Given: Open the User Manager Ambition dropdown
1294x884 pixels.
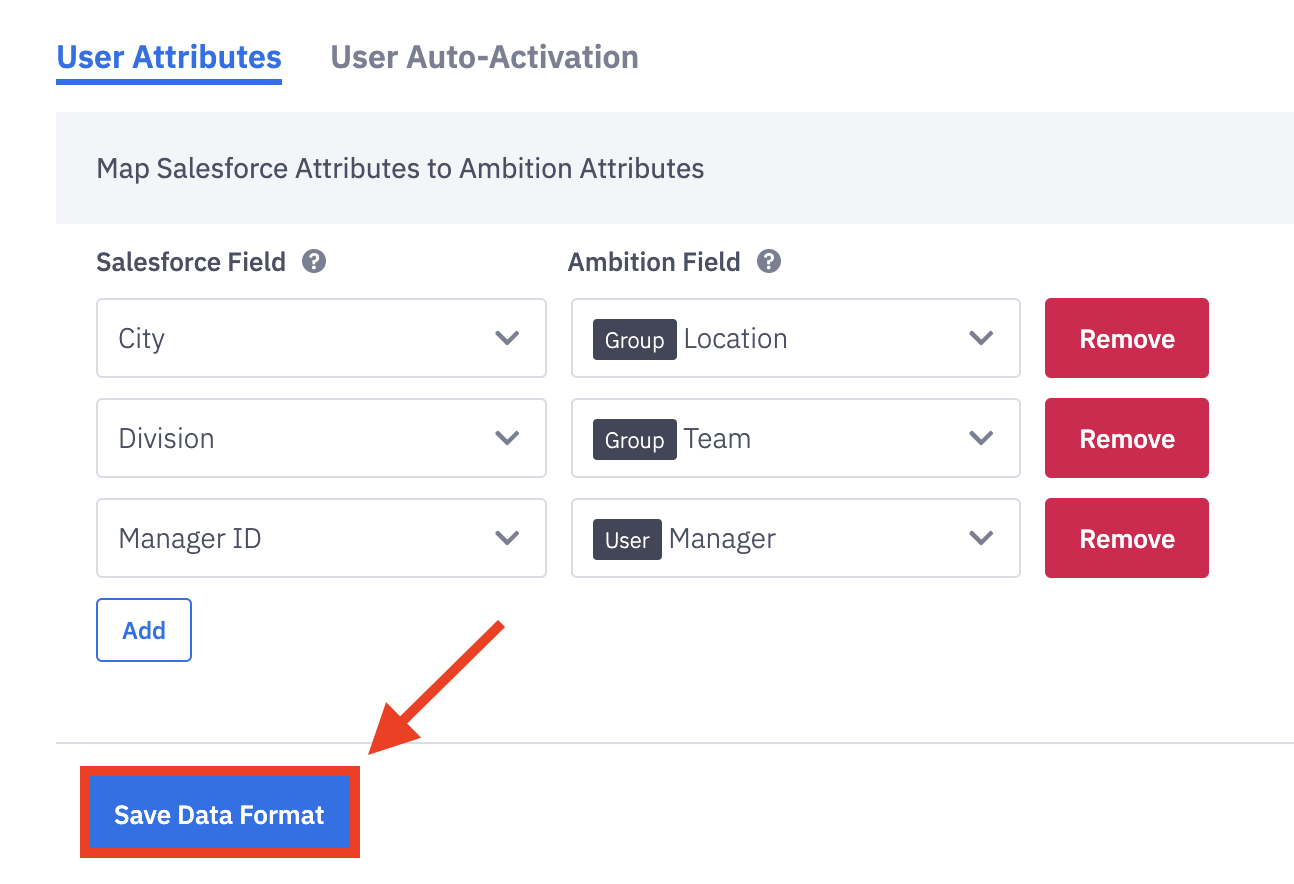Looking at the screenshot, I should click(x=795, y=538).
